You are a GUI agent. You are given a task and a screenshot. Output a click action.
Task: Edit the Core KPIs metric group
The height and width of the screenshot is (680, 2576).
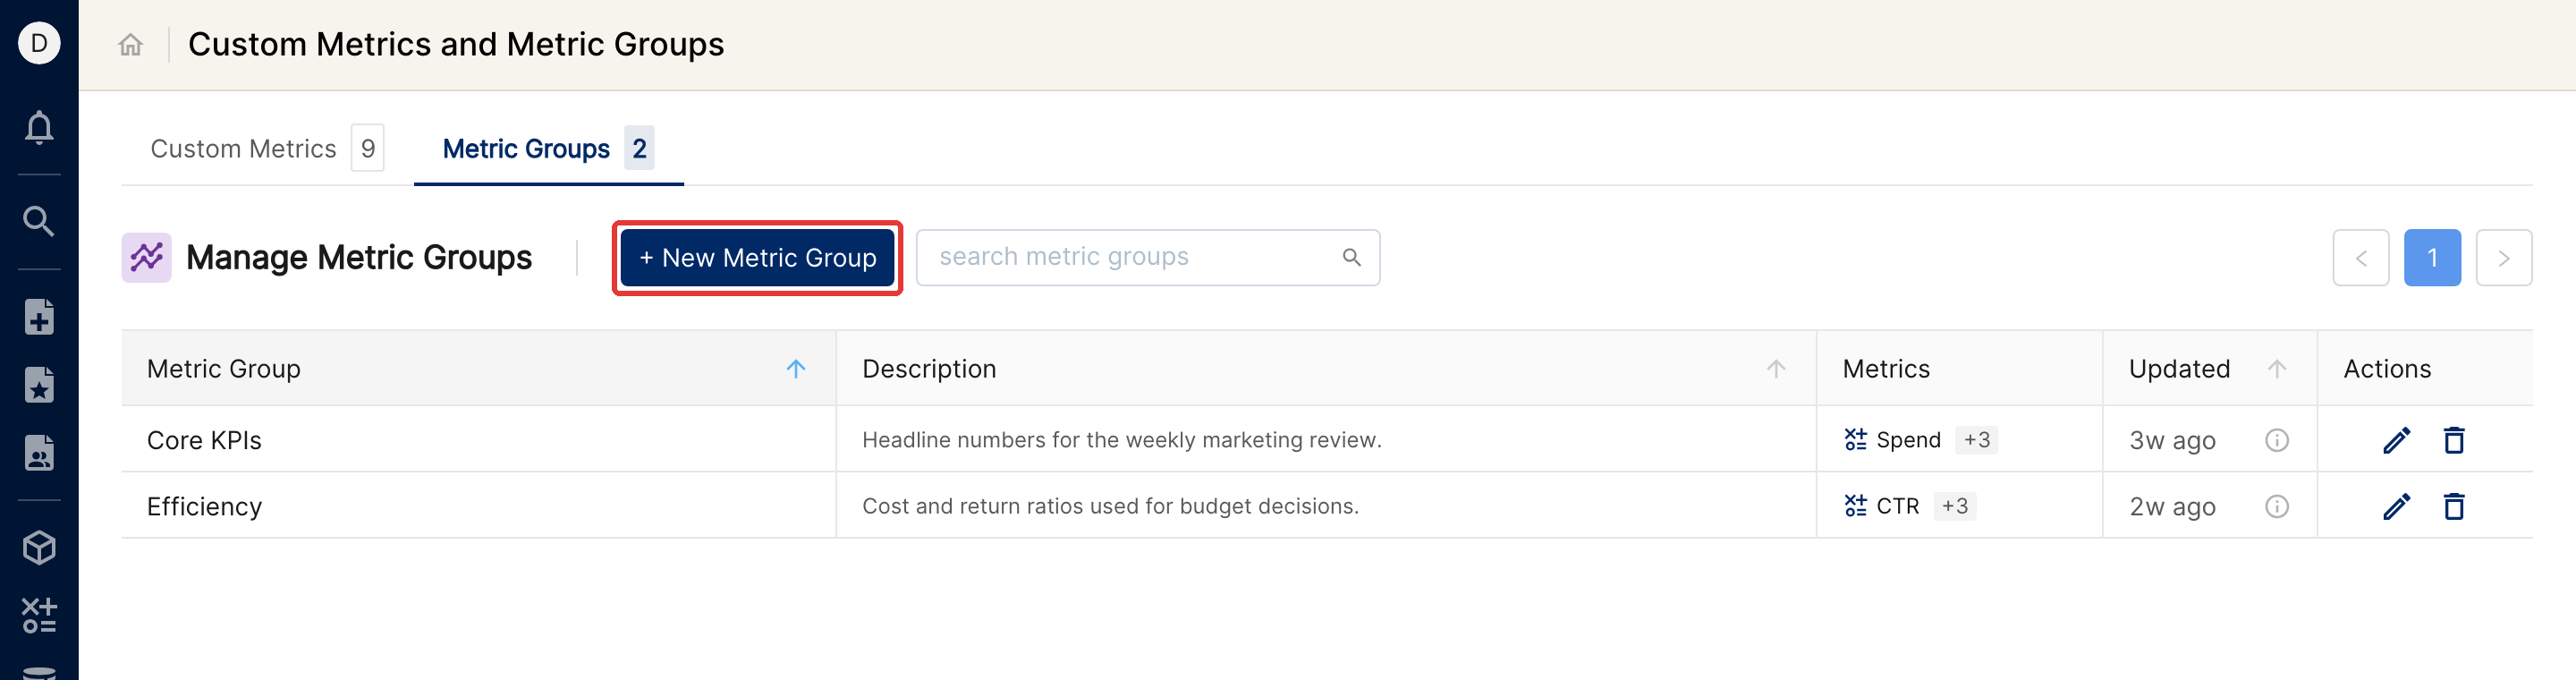click(x=2396, y=440)
